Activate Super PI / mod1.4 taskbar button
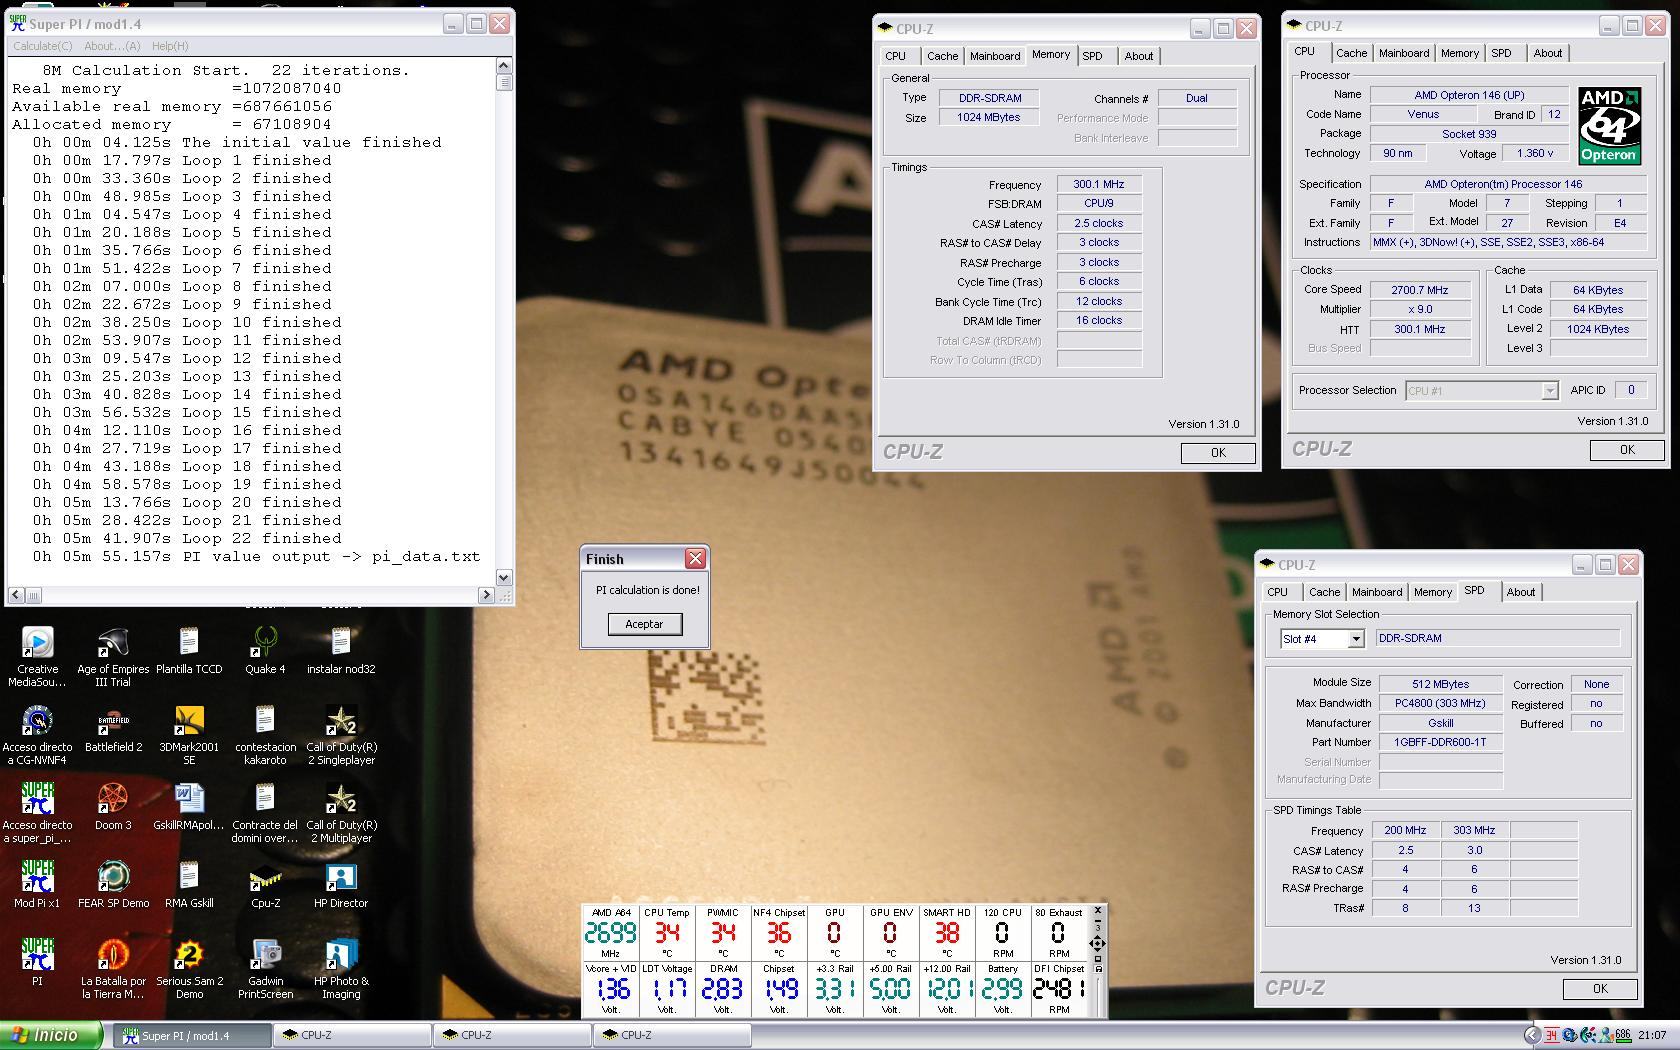1680x1050 pixels. point(190,1036)
